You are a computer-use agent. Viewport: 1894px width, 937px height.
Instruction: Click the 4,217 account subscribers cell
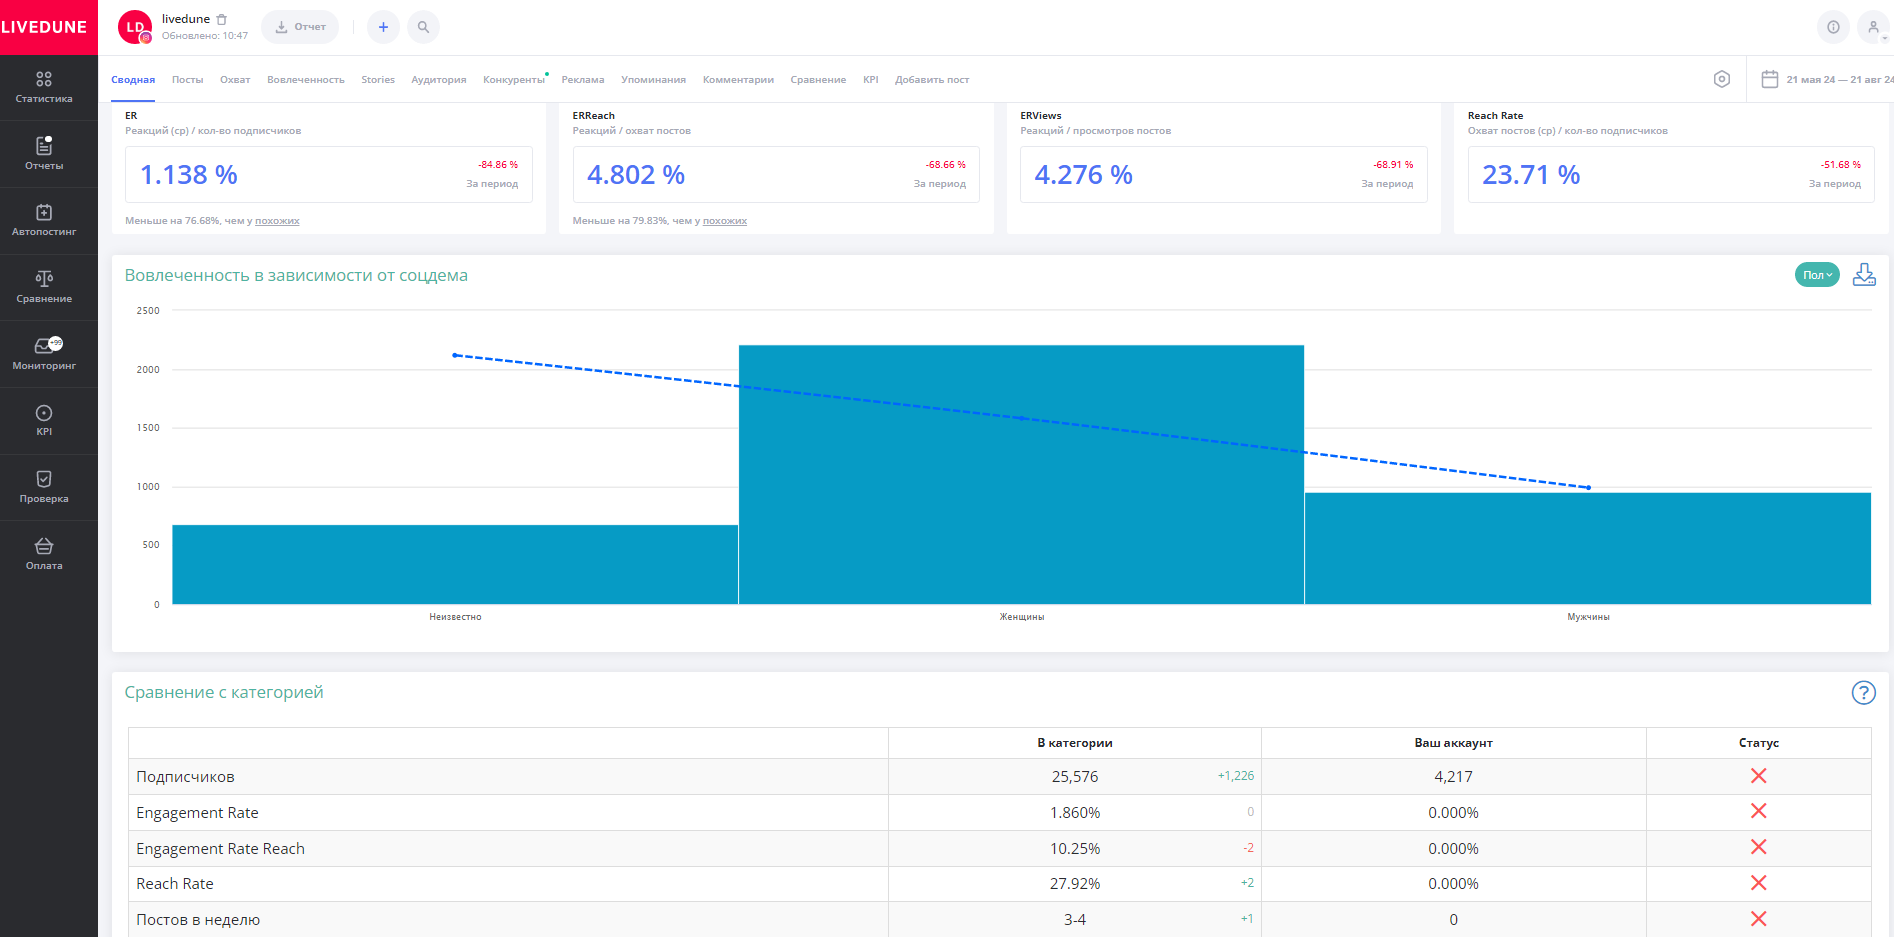tap(1453, 777)
